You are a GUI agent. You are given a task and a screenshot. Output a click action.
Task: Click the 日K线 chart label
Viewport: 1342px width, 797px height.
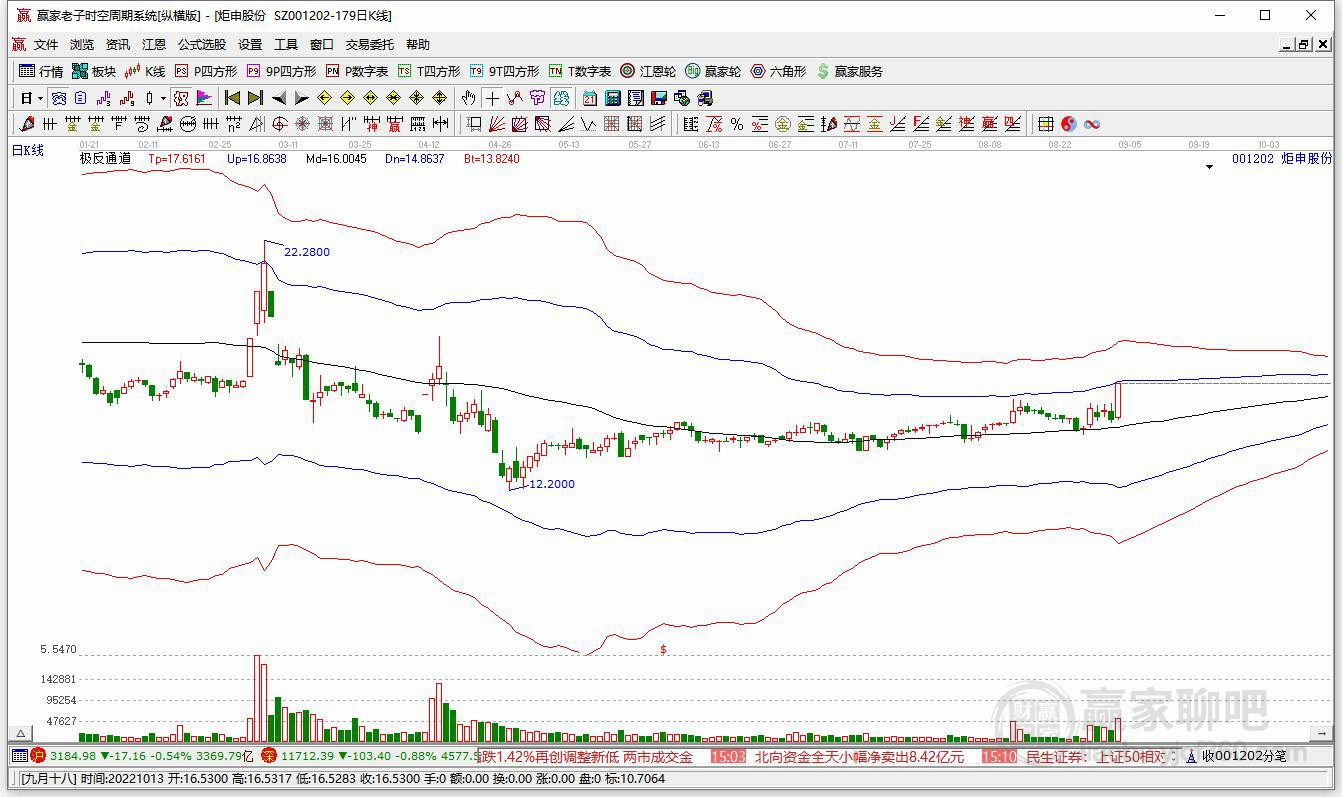(x=28, y=150)
